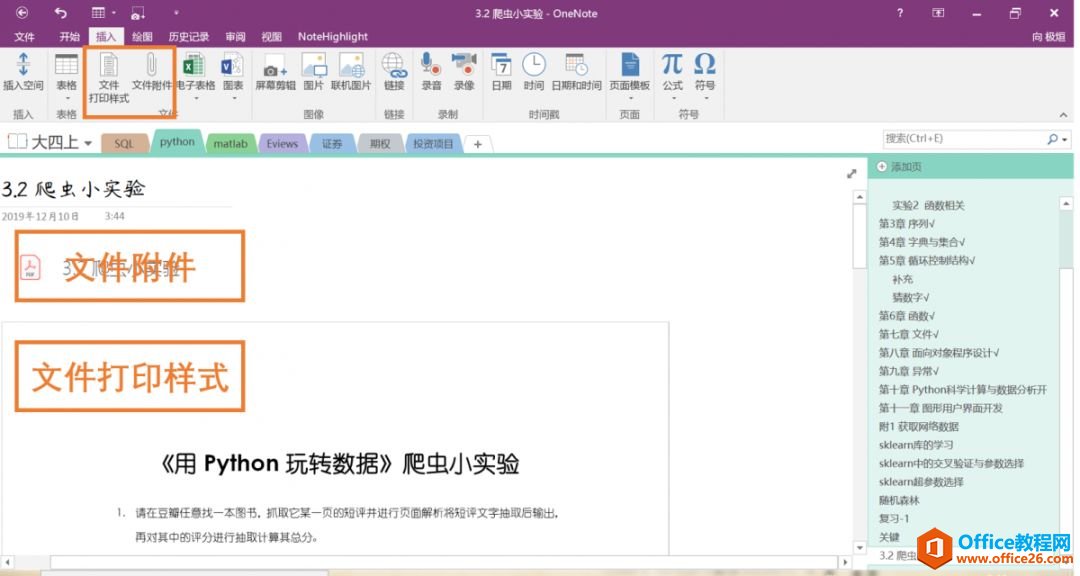Insert 符号 omega symbol
The image size is (1080, 576).
[x=705, y=72]
